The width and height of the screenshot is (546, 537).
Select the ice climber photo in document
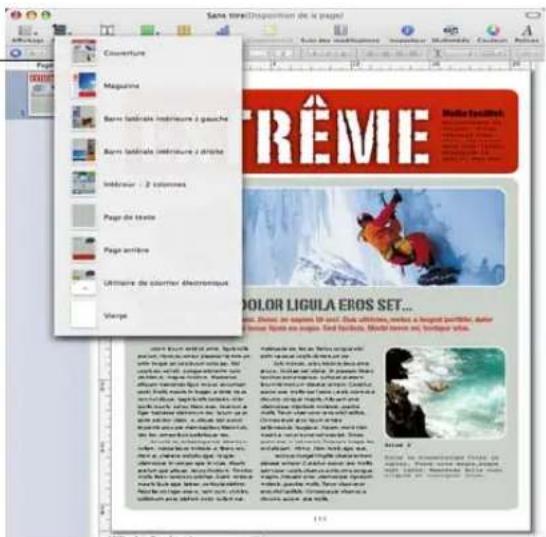(374, 238)
